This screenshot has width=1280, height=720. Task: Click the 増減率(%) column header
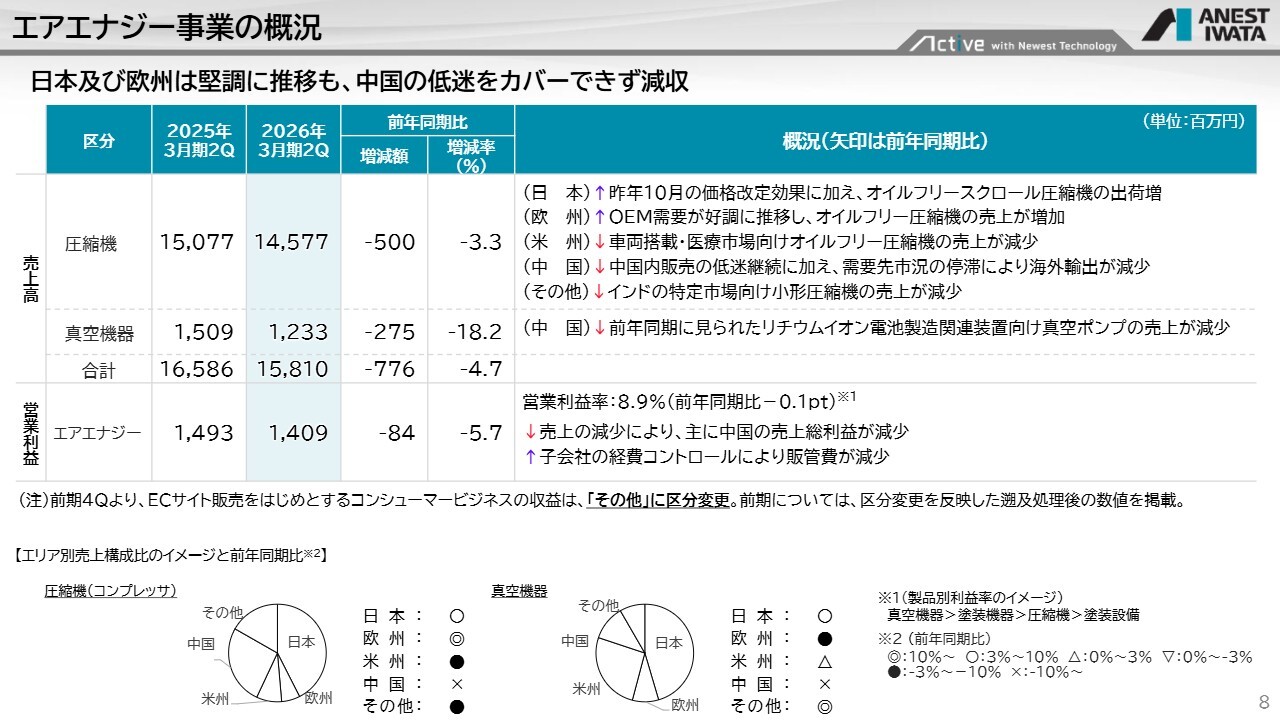[471, 156]
